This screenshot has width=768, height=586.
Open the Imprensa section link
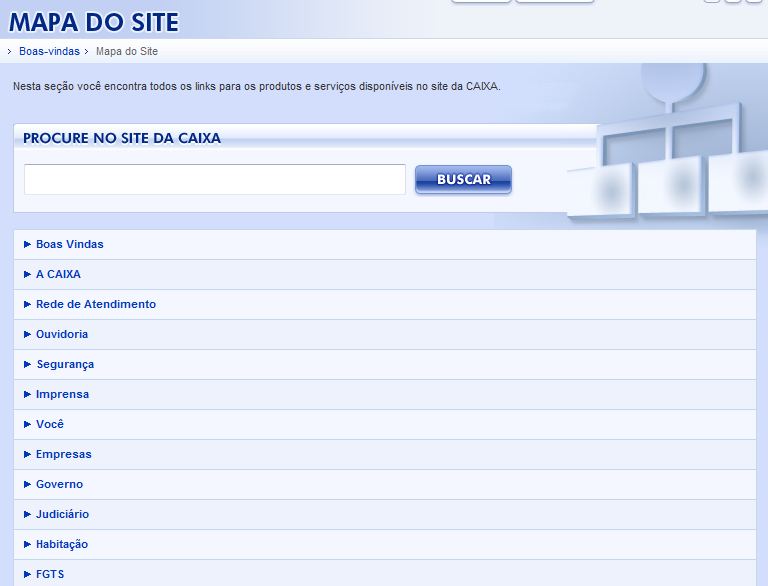62,394
